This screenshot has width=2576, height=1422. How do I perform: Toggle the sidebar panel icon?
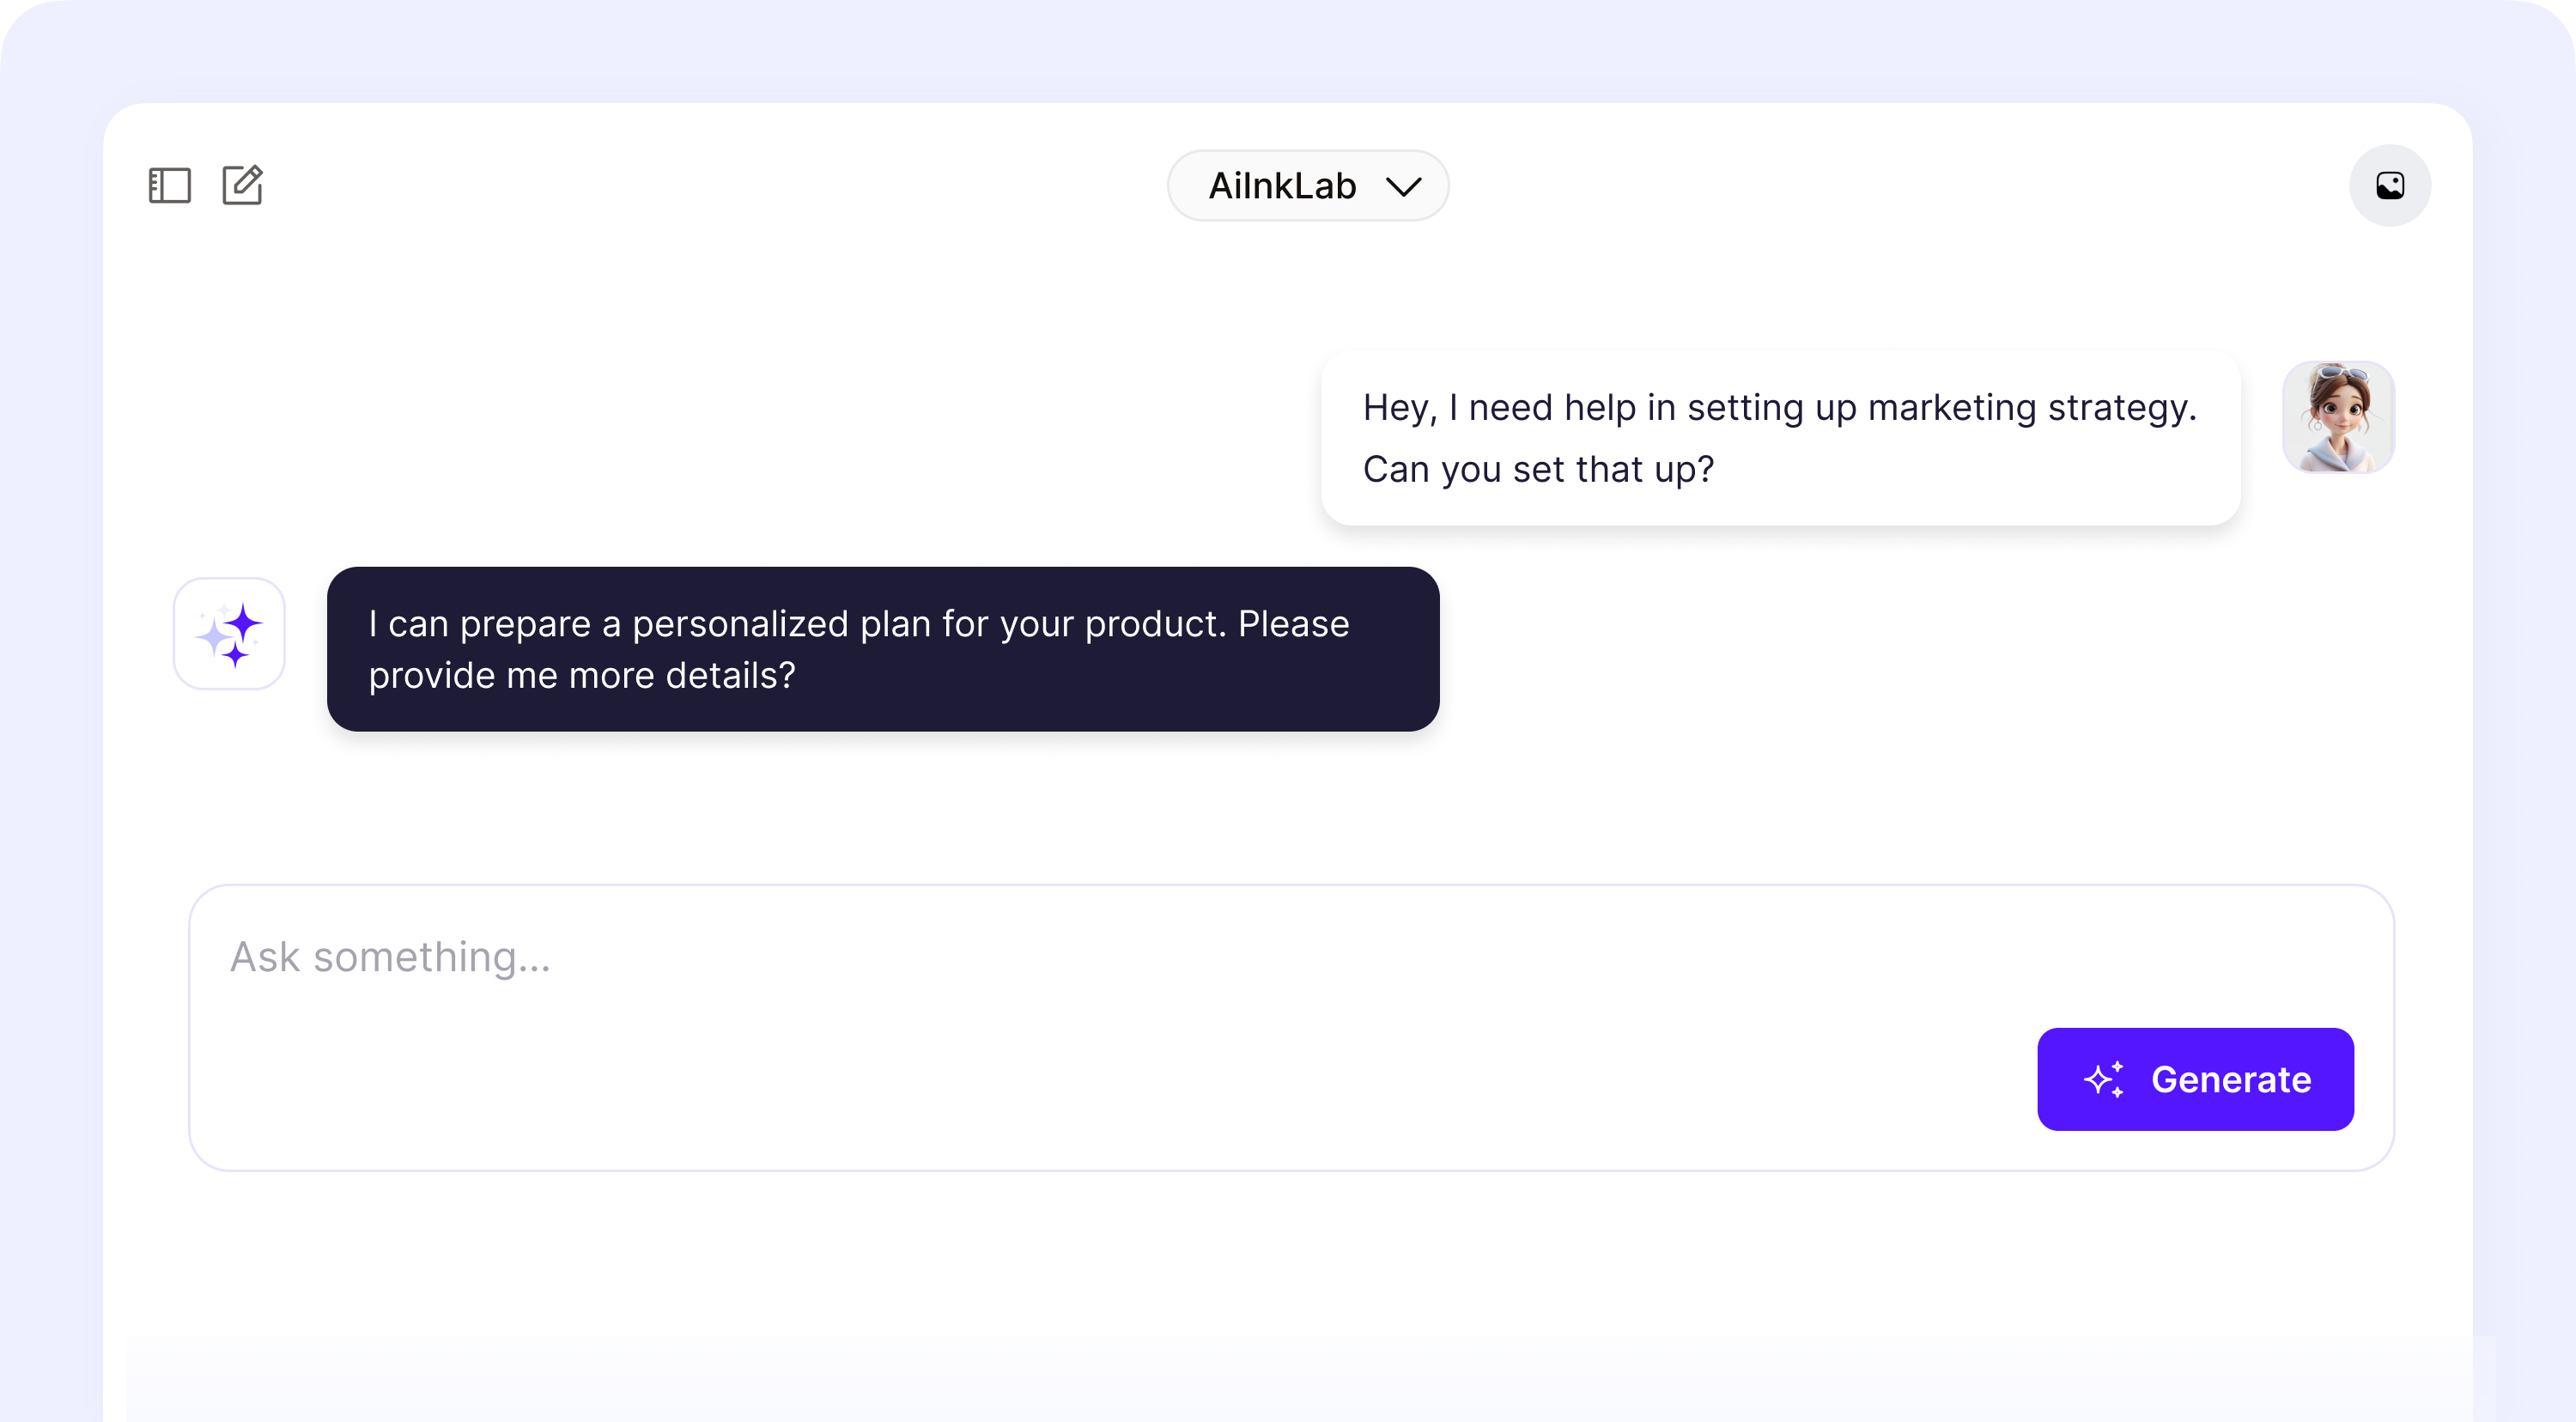coord(169,186)
